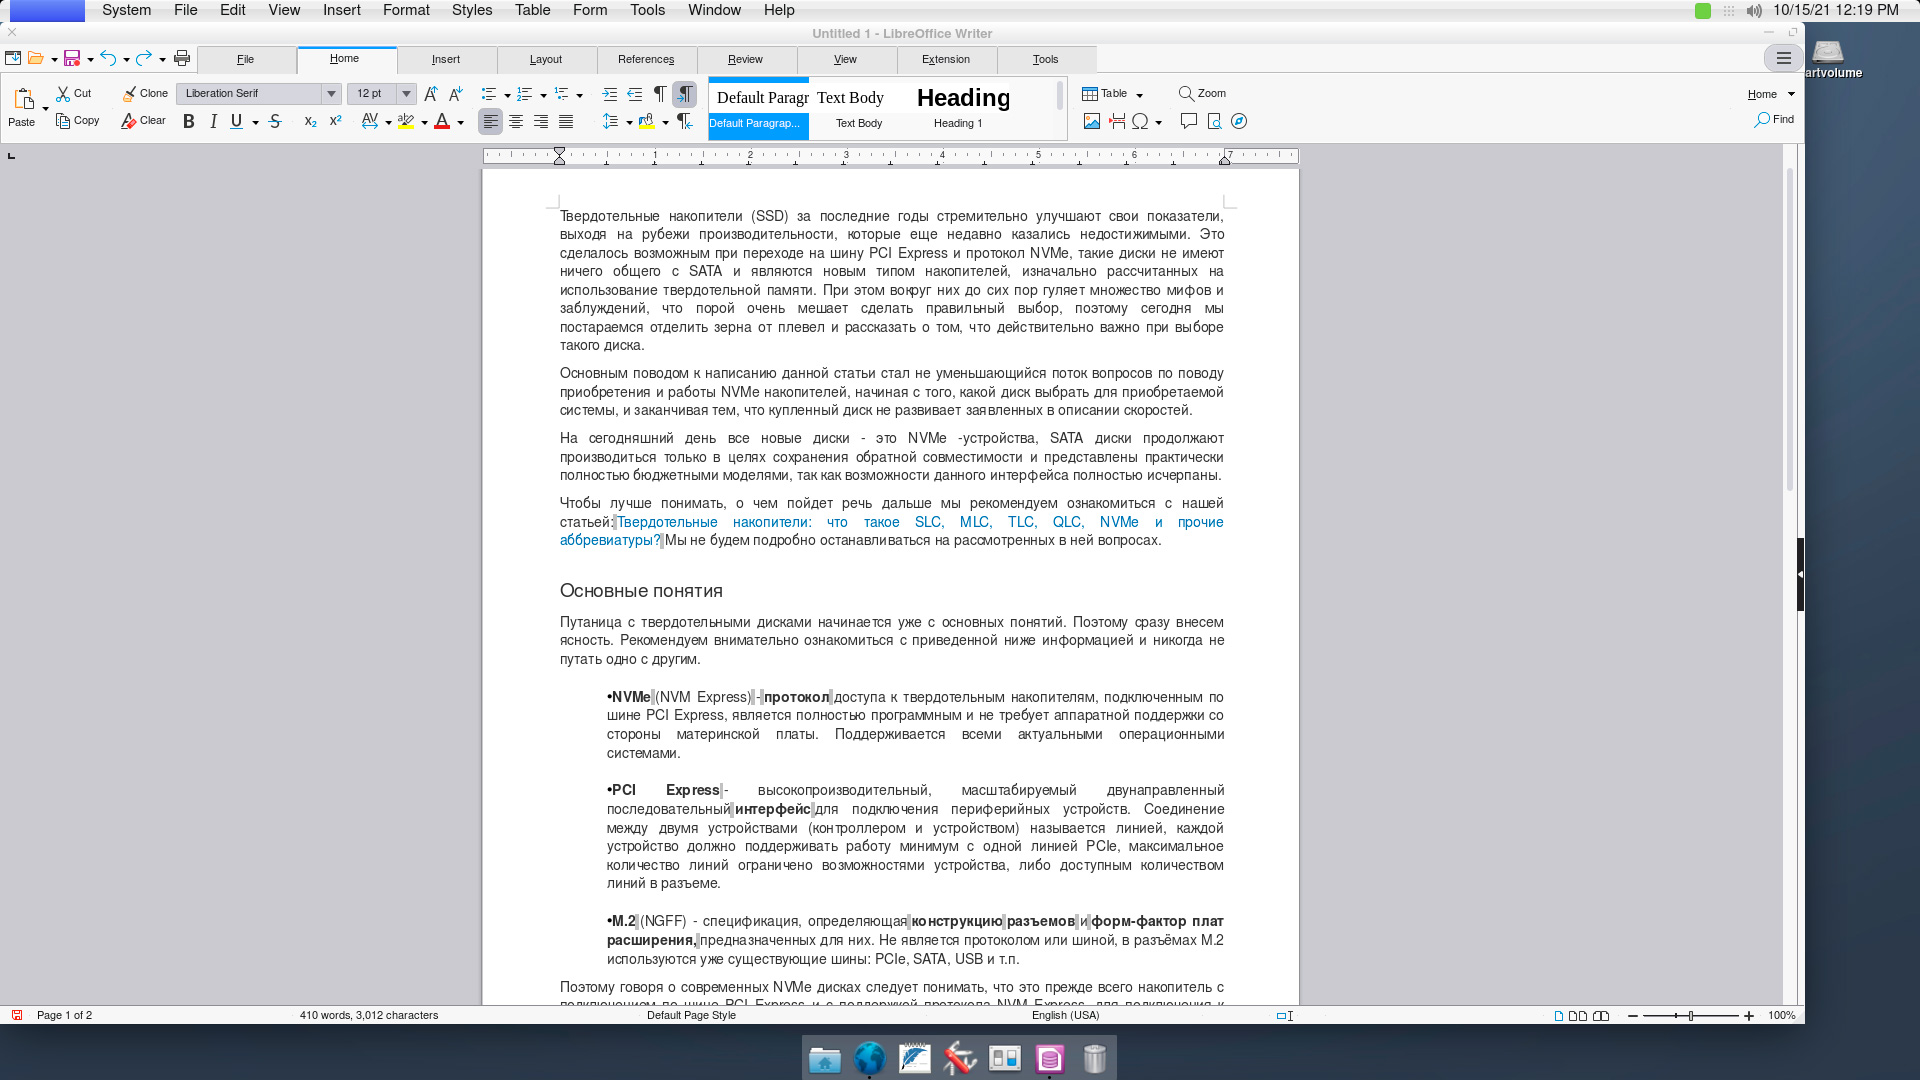Center align the paragraph
Viewport: 1920px width, 1080px height.
click(516, 122)
